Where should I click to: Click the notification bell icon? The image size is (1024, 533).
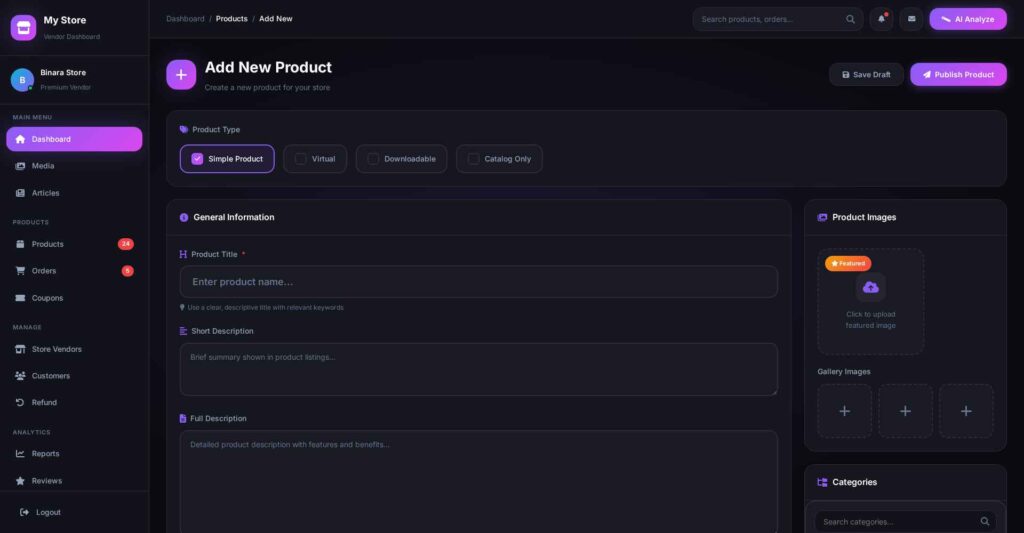click(x=881, y=19)
